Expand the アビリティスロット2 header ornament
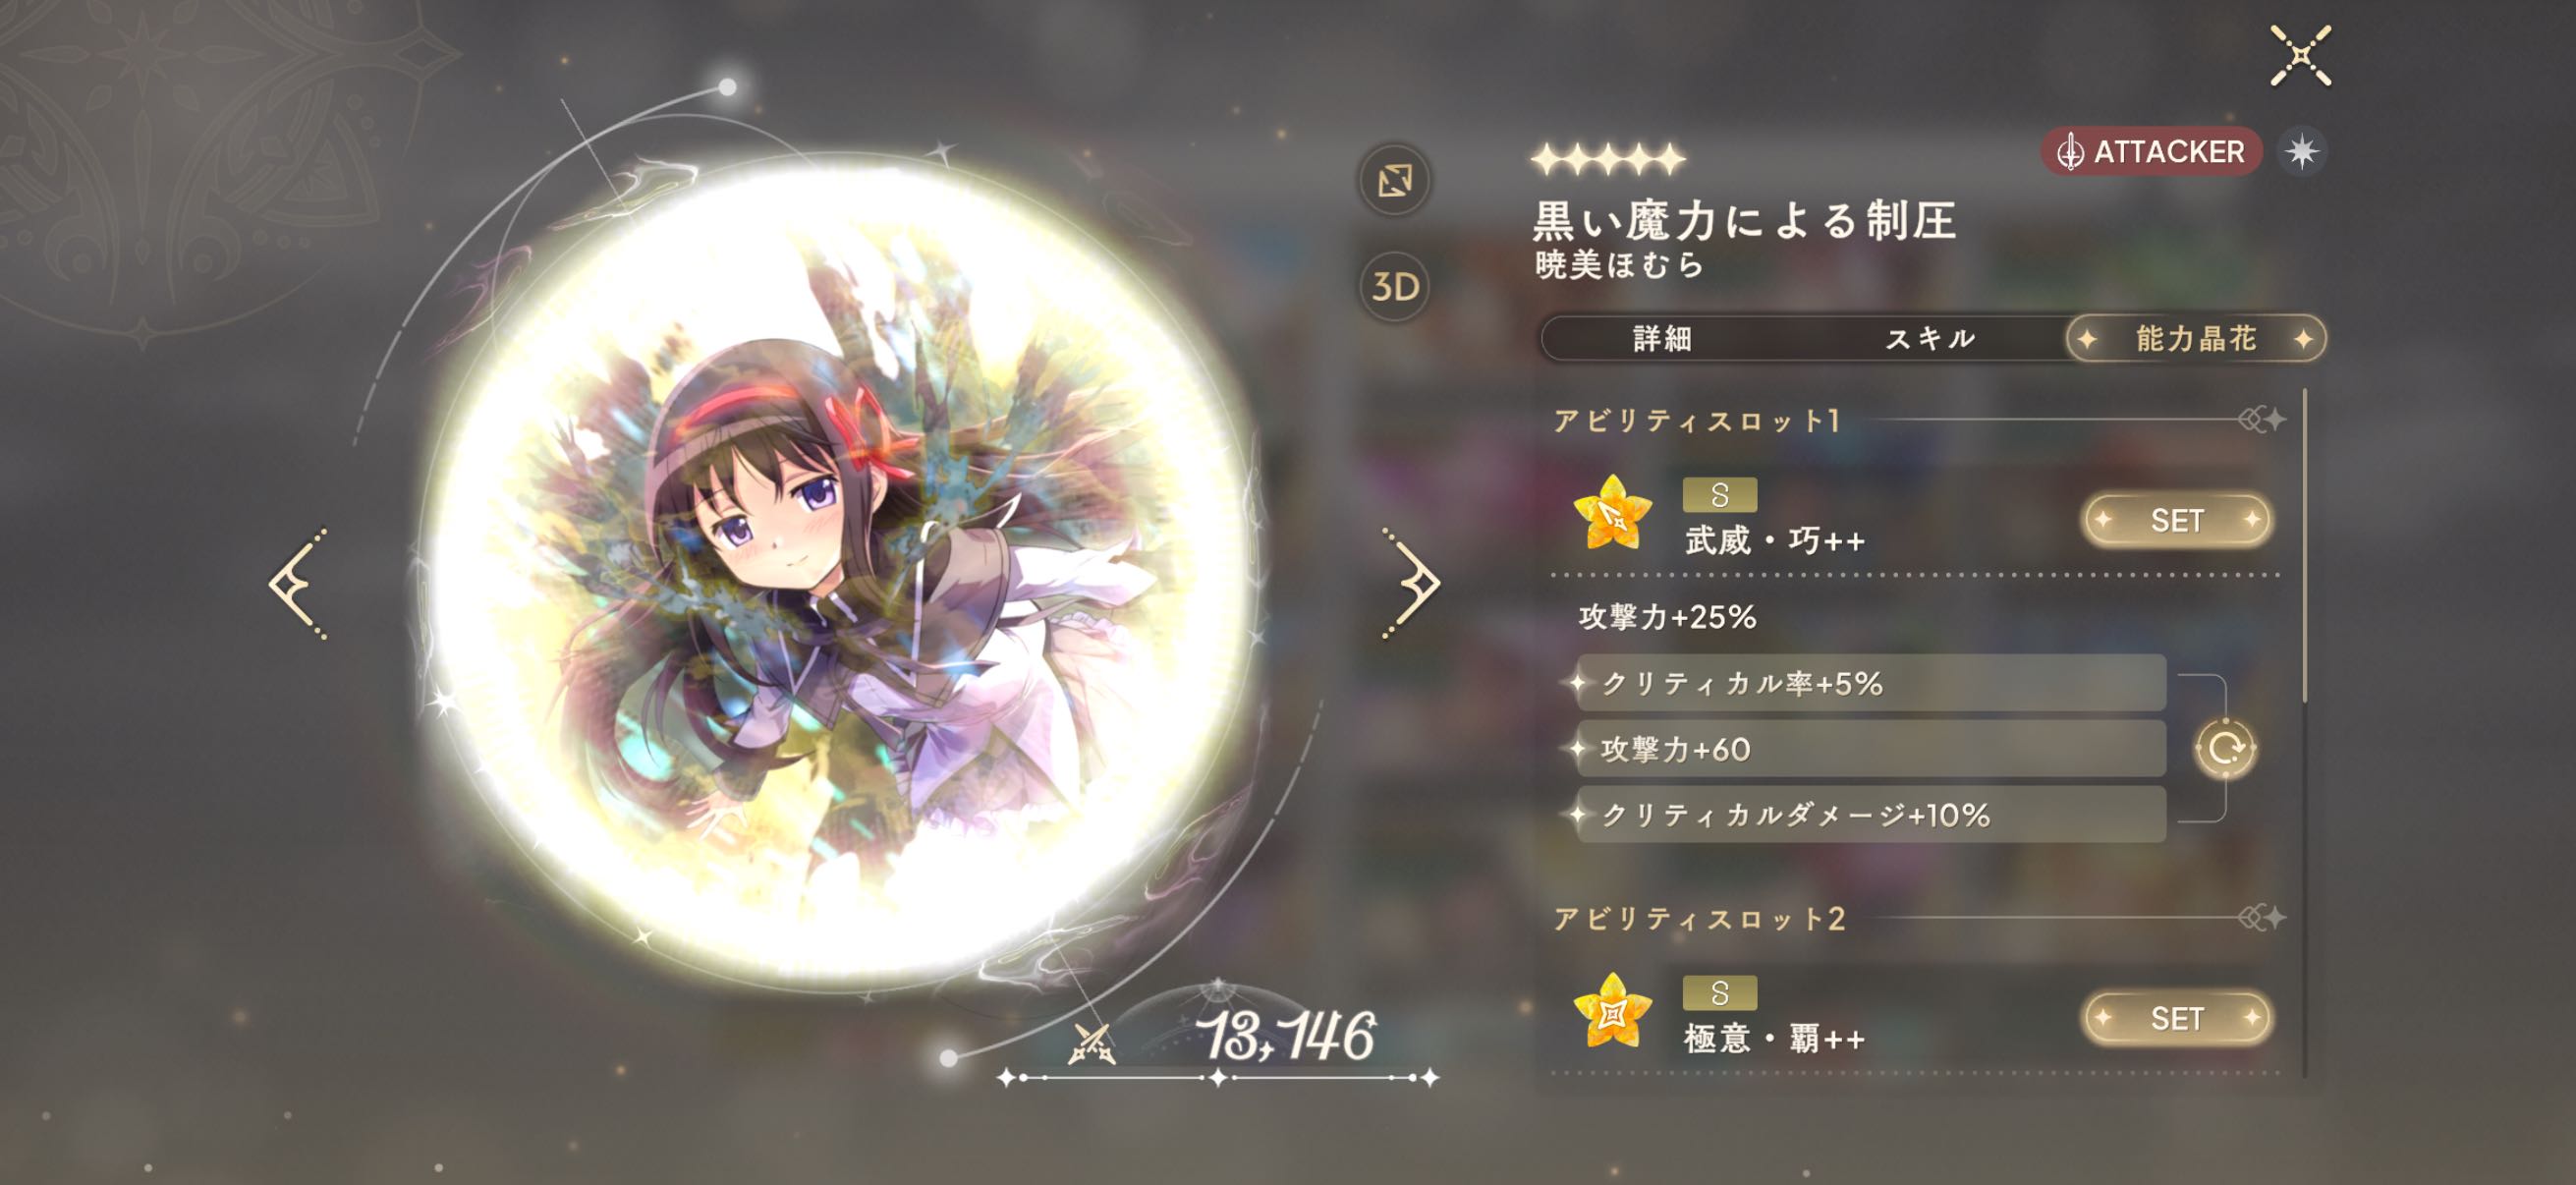 tap(2260, 917)
